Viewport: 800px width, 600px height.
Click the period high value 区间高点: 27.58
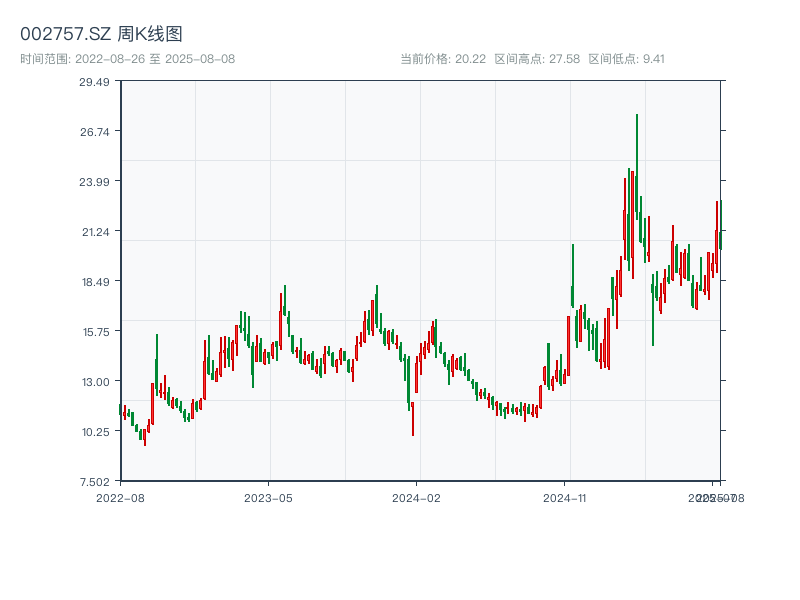coord(537,59)
